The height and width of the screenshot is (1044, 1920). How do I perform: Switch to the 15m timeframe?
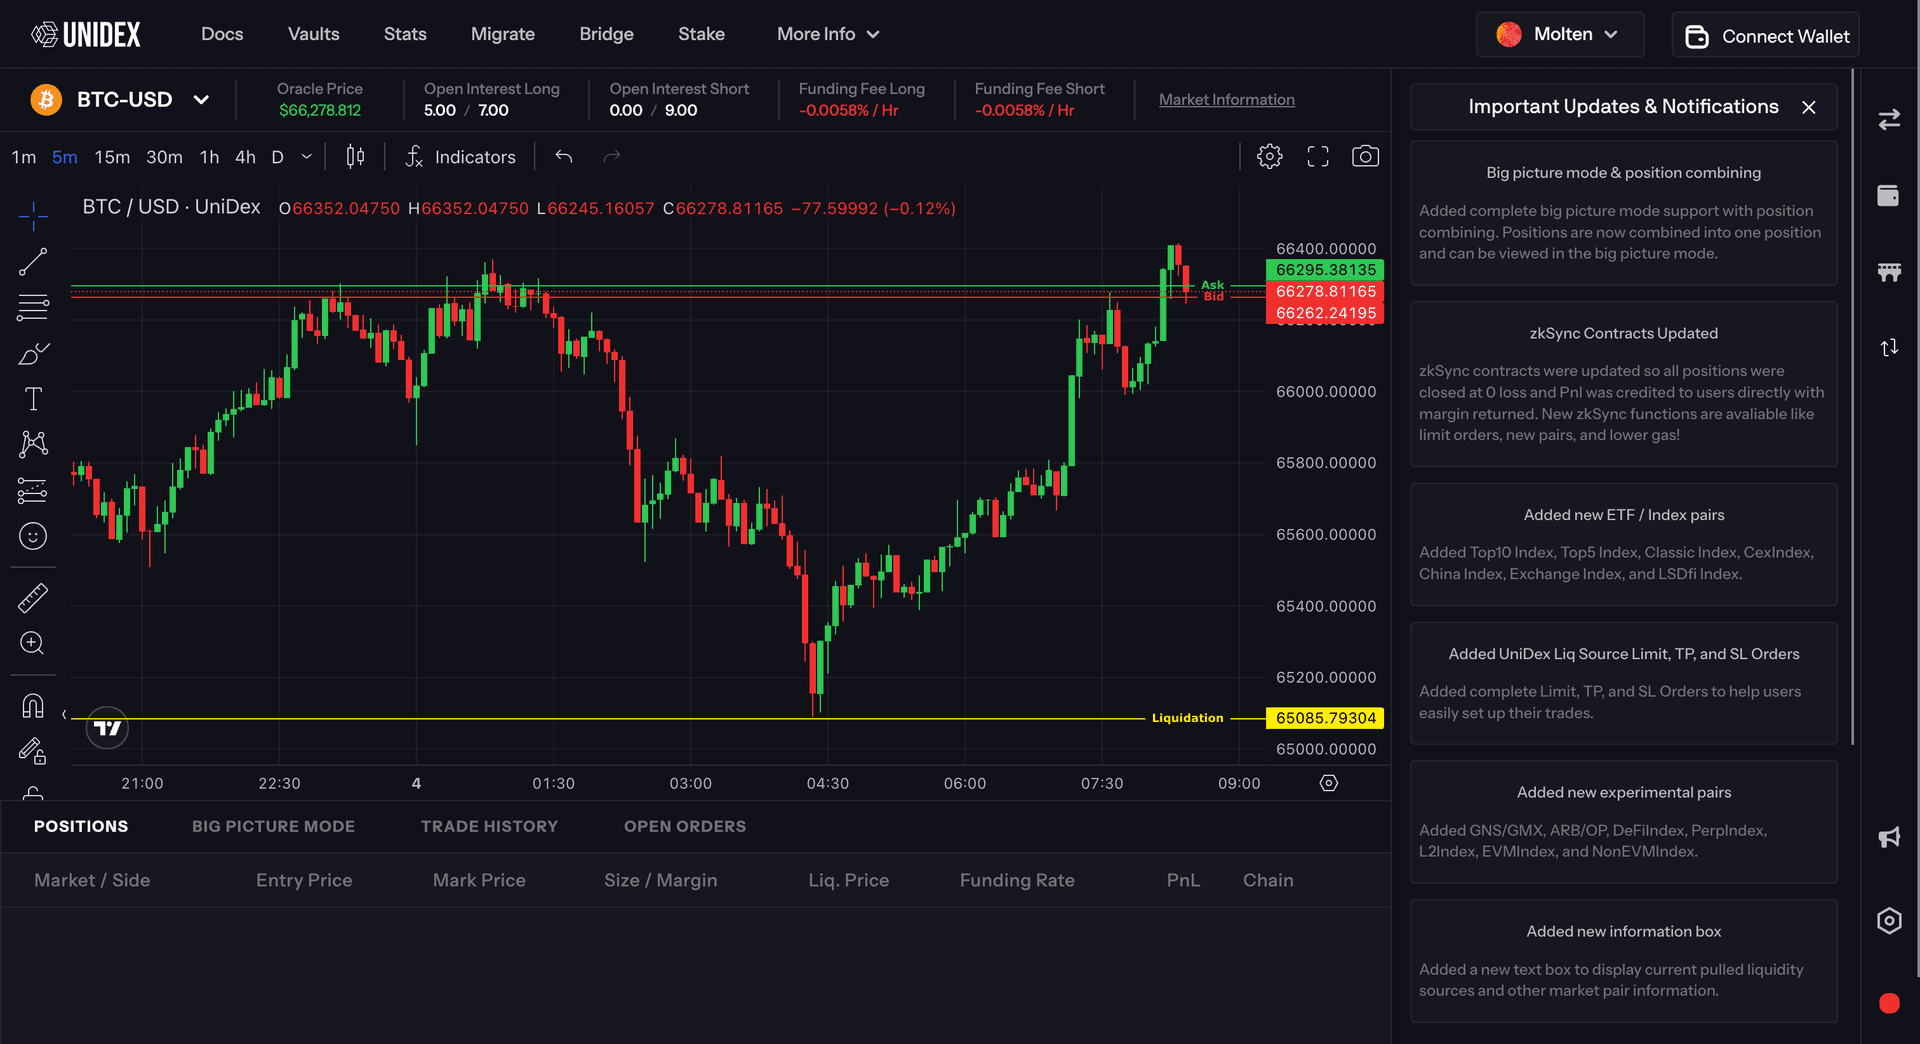(x=112, y=157)
